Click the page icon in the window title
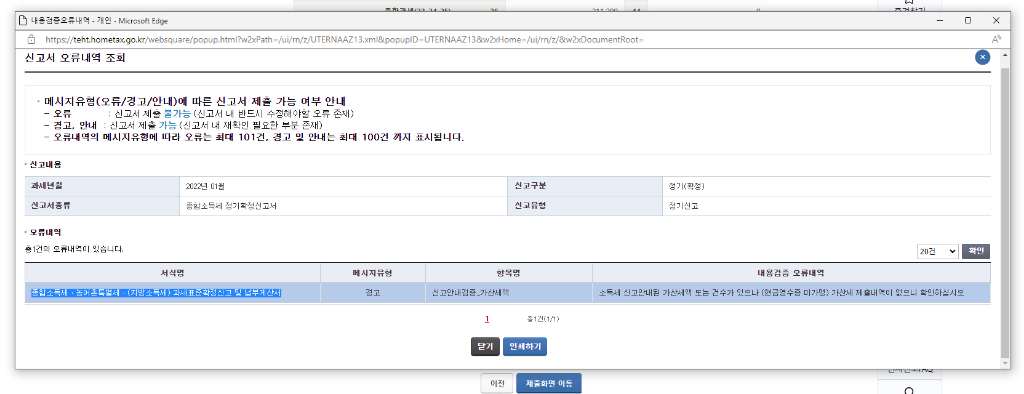Screen dimensions: 1024x394 pos(24,20)
